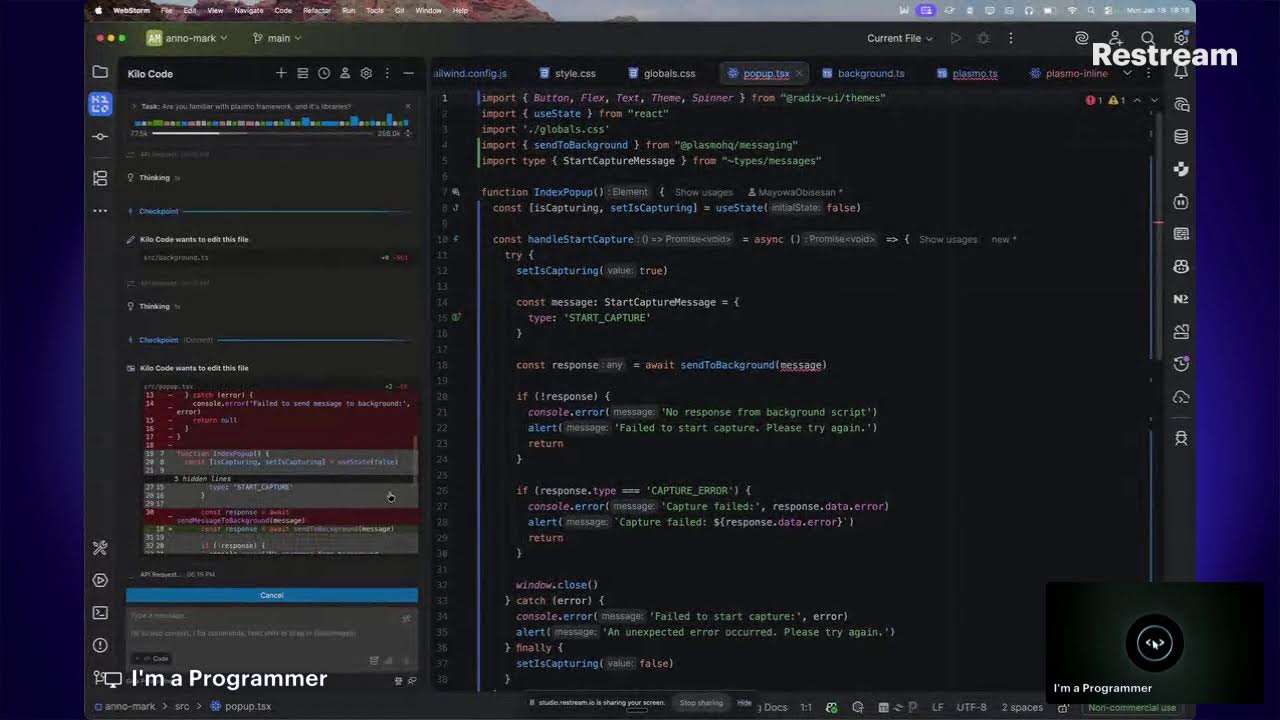Open the Terminal tool window icon
1280x720 pixels.
tap(100, 613)
